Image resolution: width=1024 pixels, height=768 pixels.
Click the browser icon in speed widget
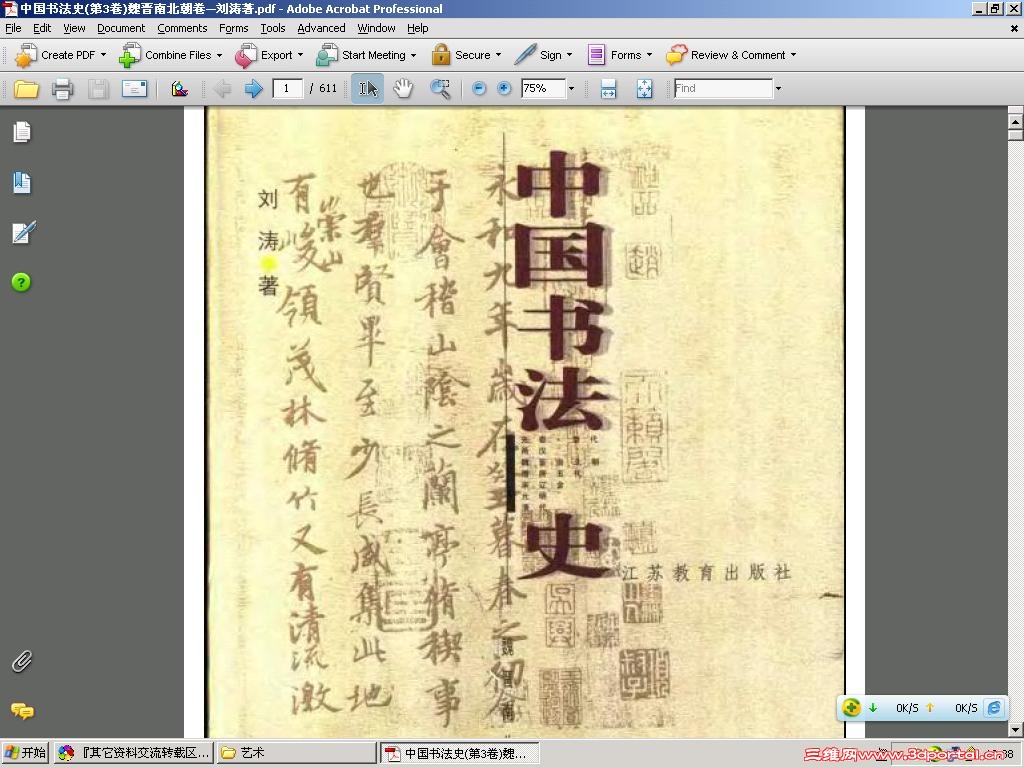click(994, 707)
